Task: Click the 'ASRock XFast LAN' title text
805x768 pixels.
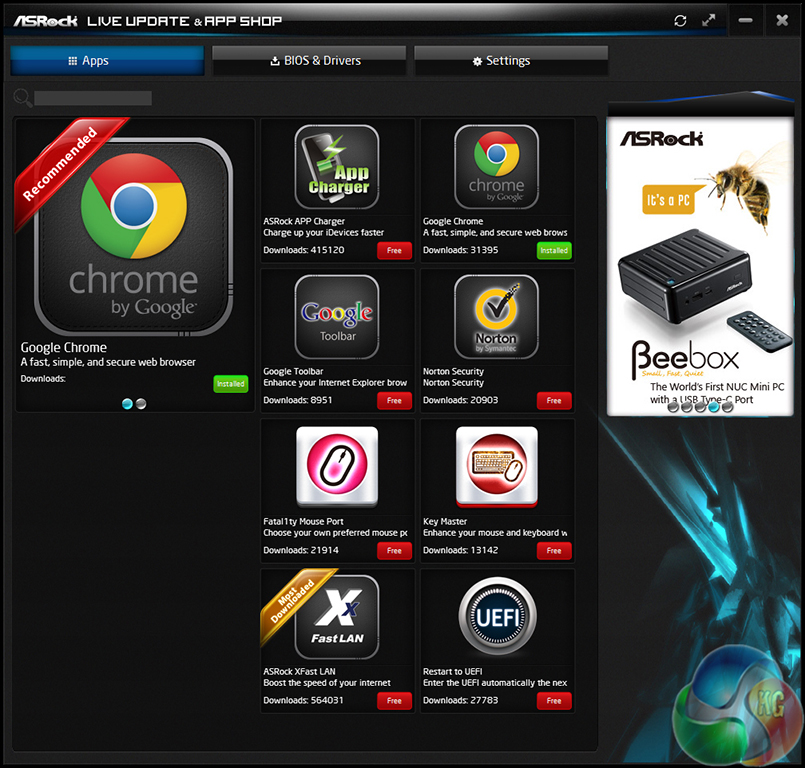Action: pos(299,671)
